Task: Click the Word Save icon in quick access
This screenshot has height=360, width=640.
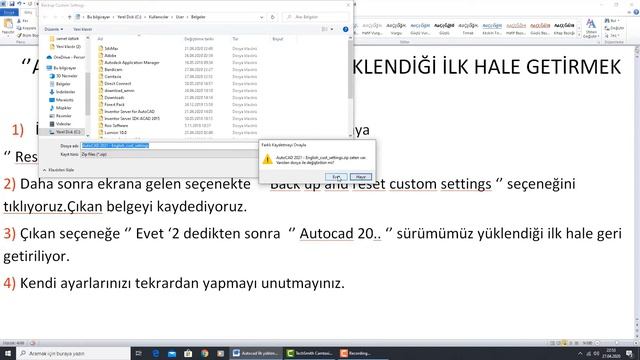Action: click(11, 4)
